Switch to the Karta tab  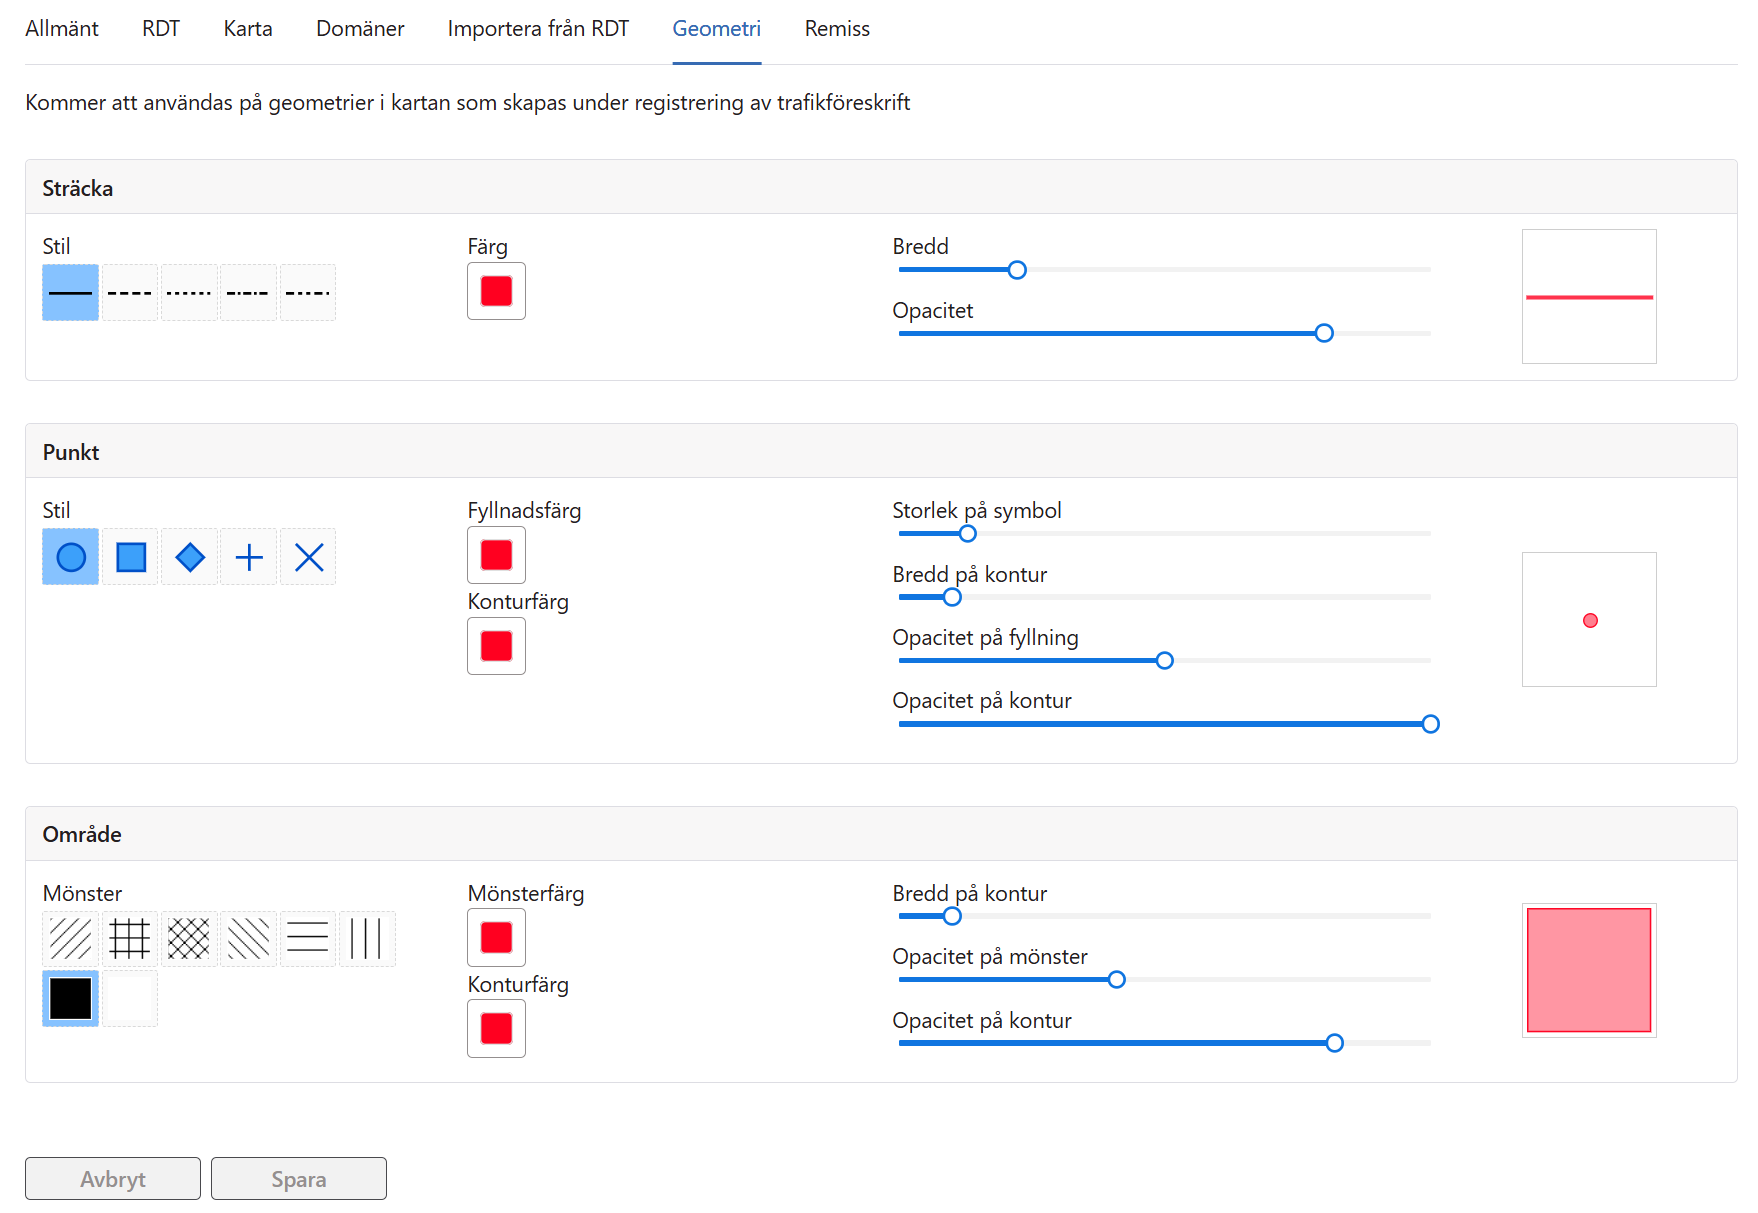click(x=248, y=29)
